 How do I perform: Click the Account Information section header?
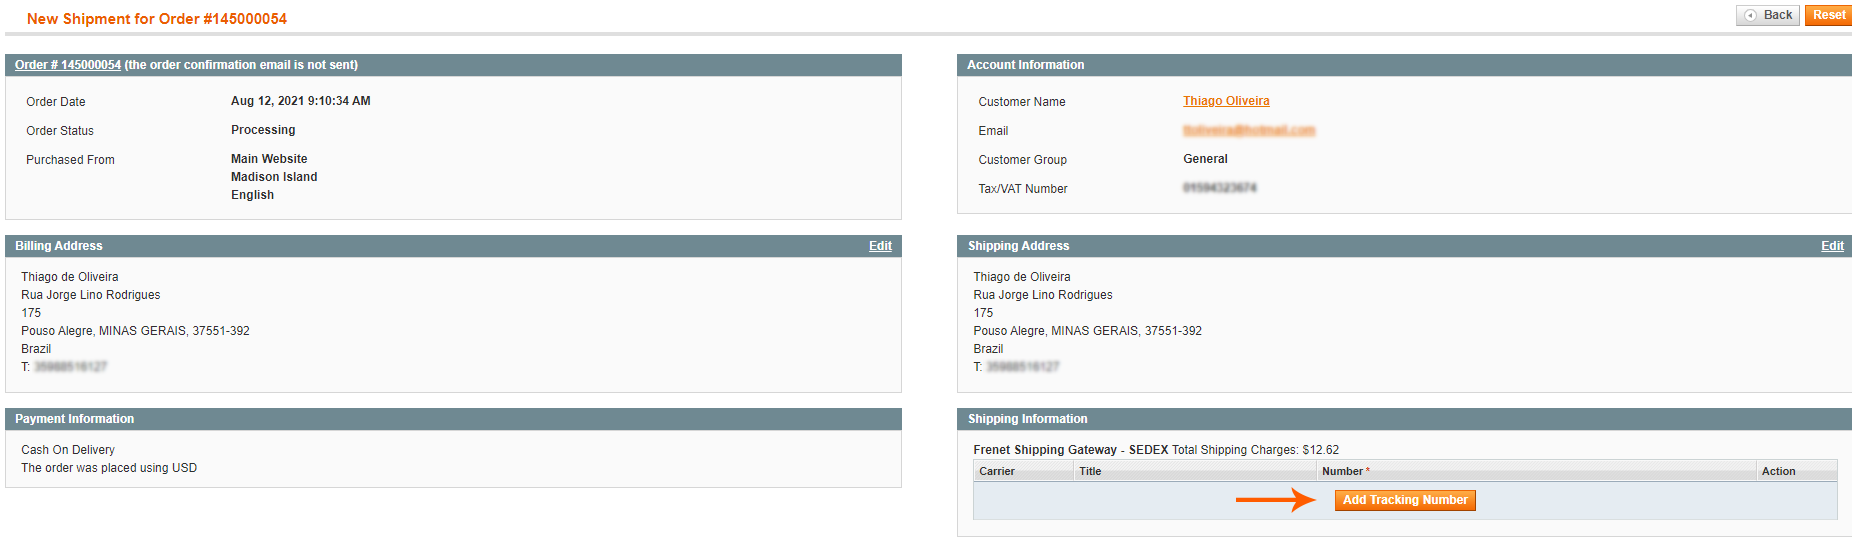pyautogui.click(x=1404, y=65)
